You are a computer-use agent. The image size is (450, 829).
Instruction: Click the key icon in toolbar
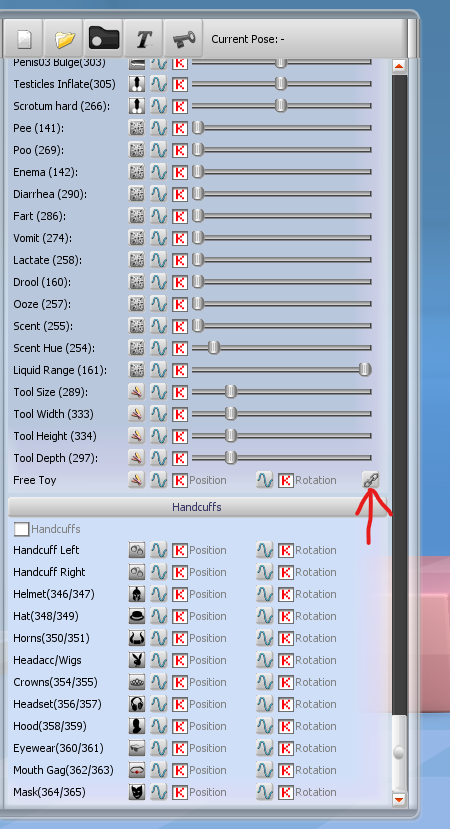click(183, 39)
